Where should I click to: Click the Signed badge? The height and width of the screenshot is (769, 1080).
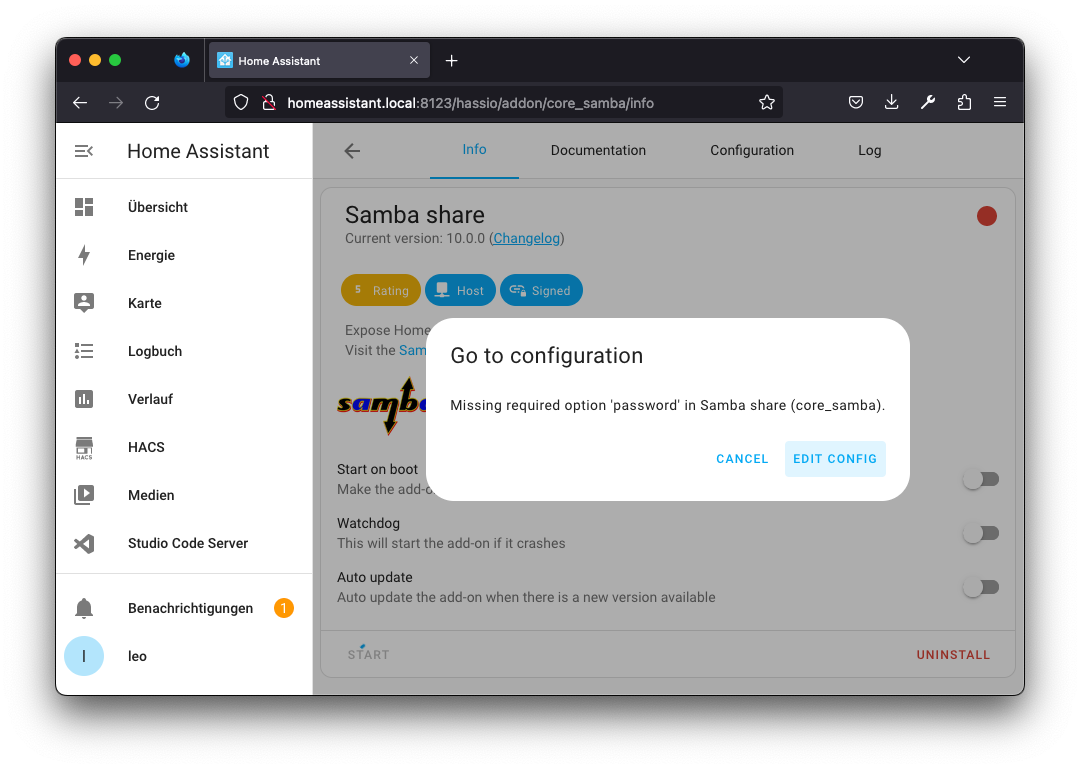coord(541,290)
